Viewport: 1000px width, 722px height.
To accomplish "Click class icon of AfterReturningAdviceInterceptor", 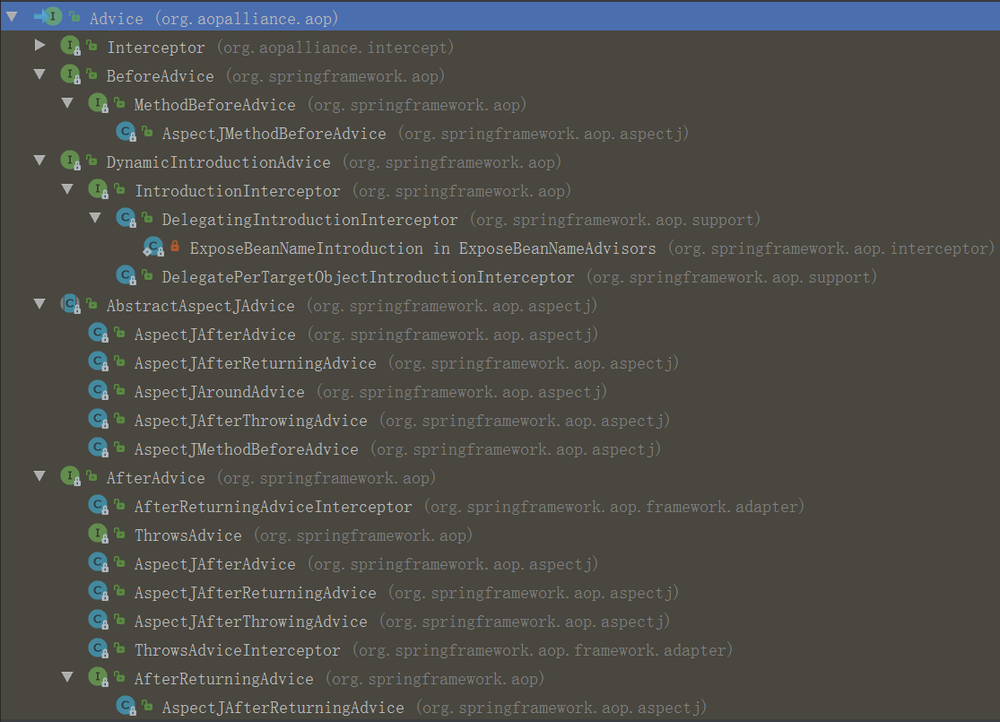I will tap(98, 505).
